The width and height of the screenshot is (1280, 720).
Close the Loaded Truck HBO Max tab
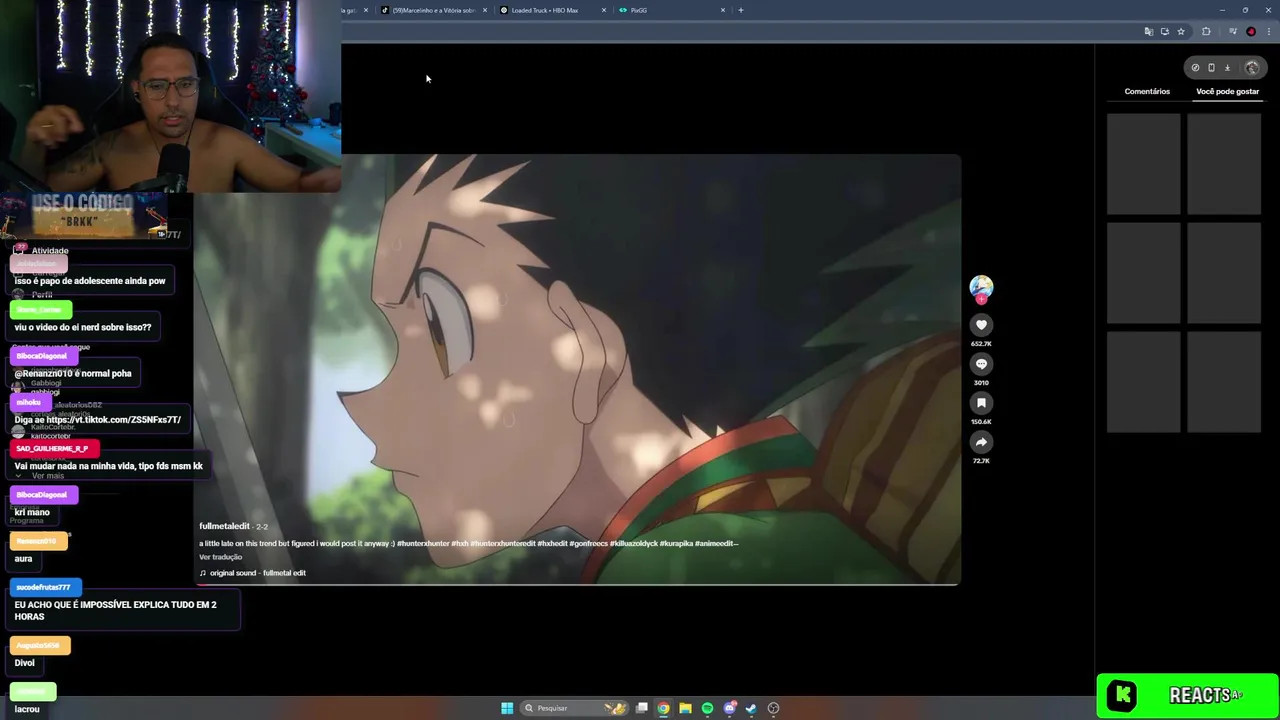click(604, 10)
